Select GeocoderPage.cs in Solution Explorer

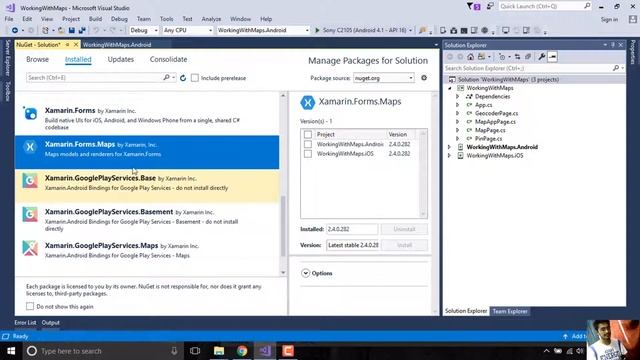496,113
